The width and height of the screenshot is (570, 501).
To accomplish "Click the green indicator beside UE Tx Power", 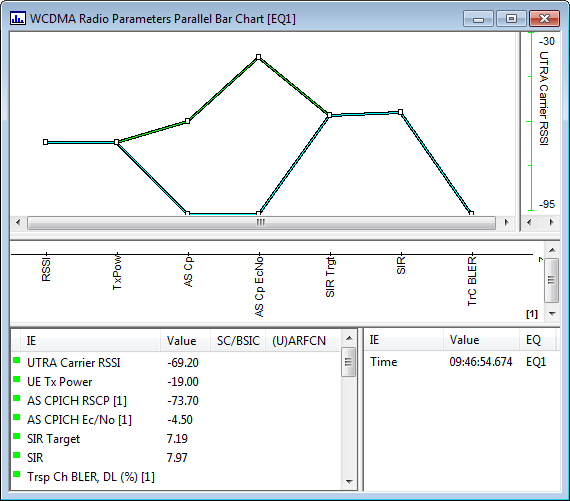I will tap(16, 379).
